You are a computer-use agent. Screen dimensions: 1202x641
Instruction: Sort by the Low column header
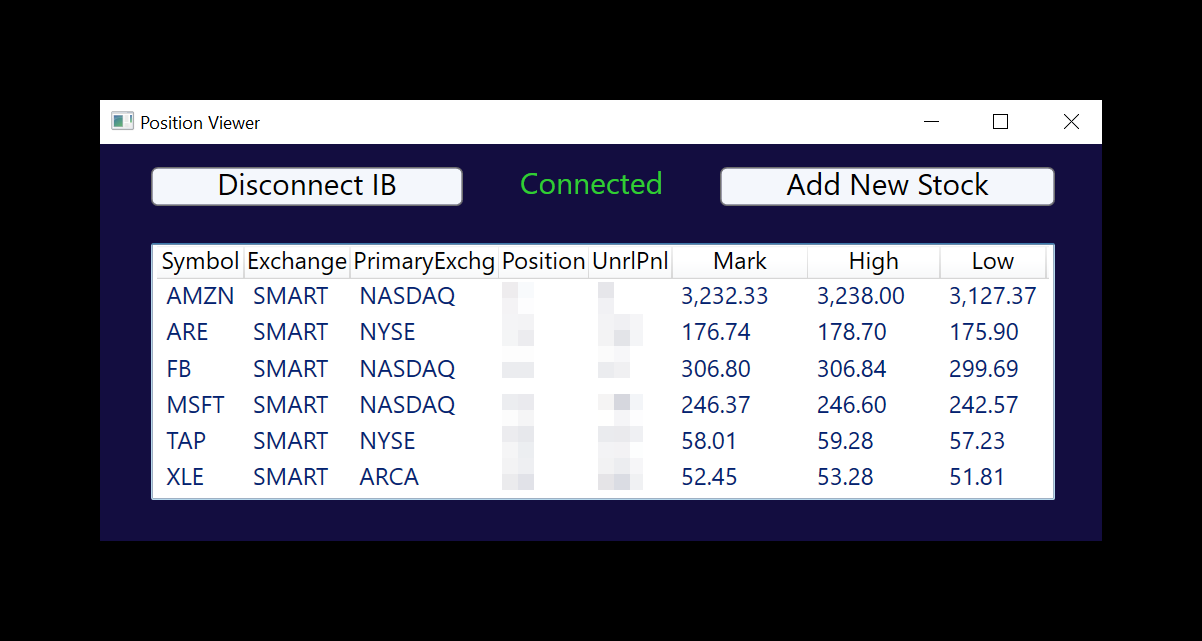(993, 262)
